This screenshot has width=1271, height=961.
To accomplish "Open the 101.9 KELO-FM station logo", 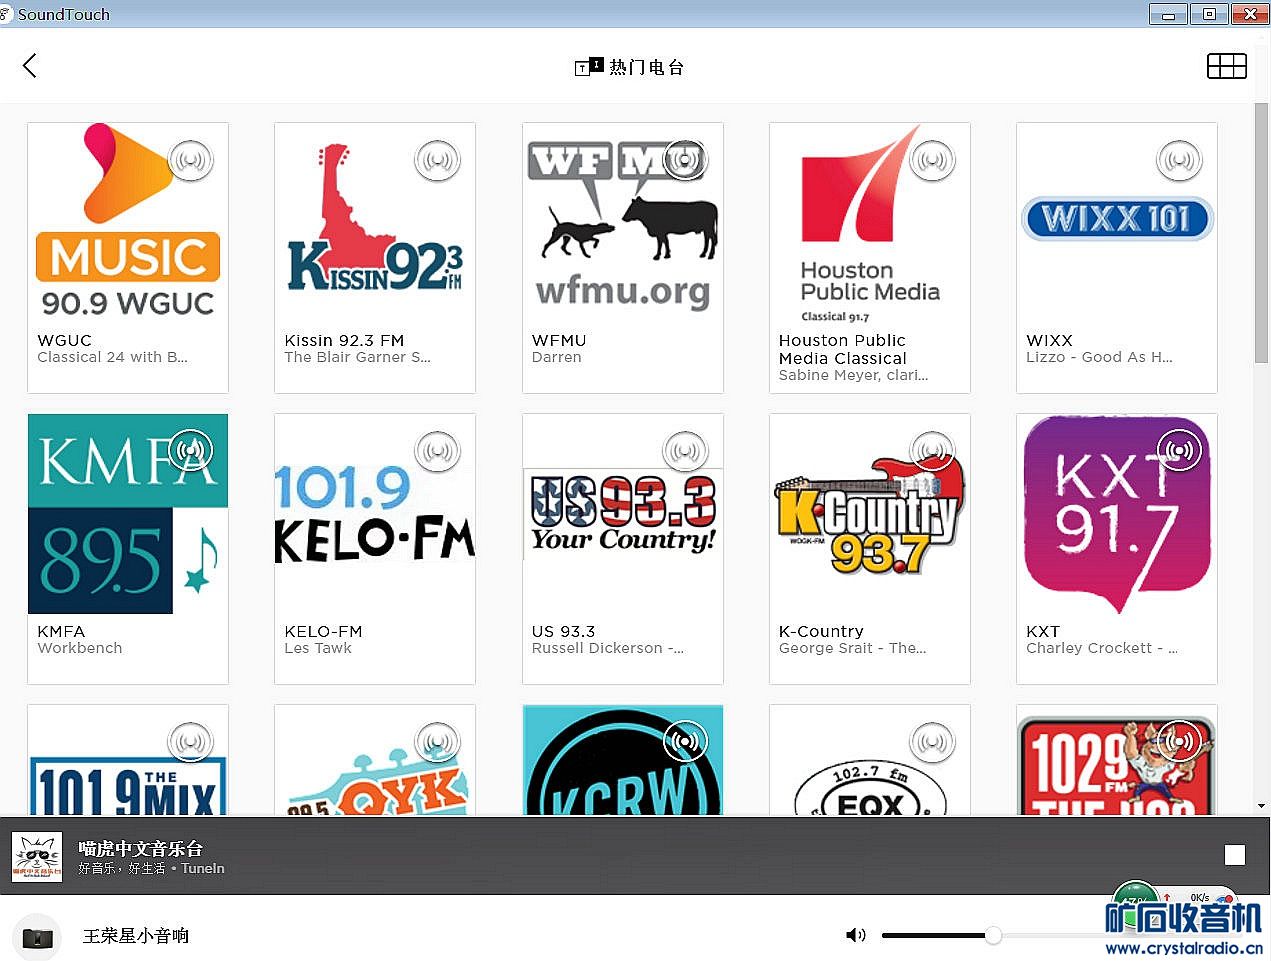I will click(375, 514).
